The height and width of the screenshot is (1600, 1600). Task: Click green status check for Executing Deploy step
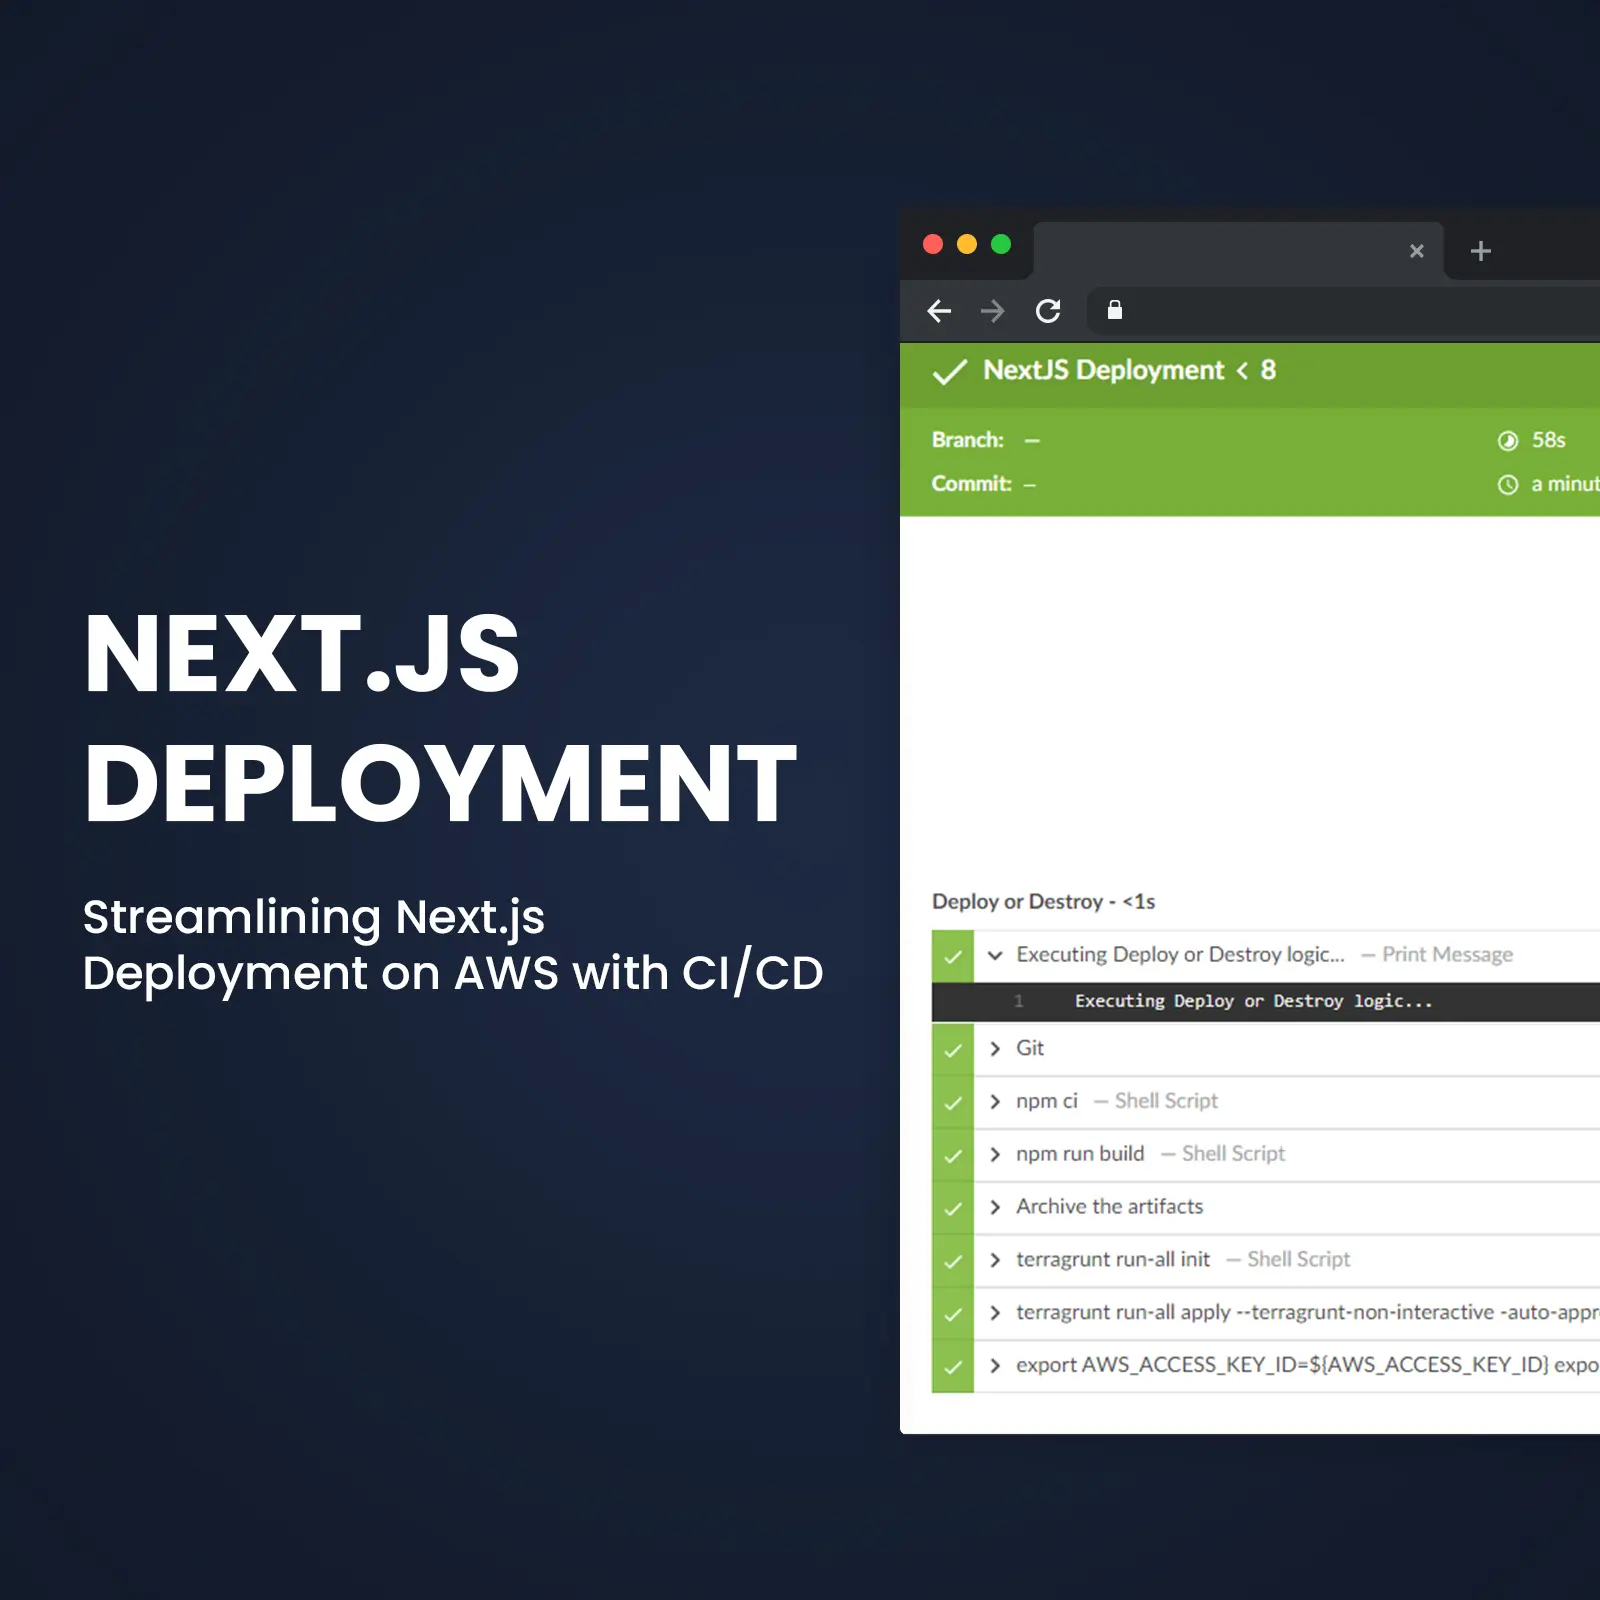[953, 956]
